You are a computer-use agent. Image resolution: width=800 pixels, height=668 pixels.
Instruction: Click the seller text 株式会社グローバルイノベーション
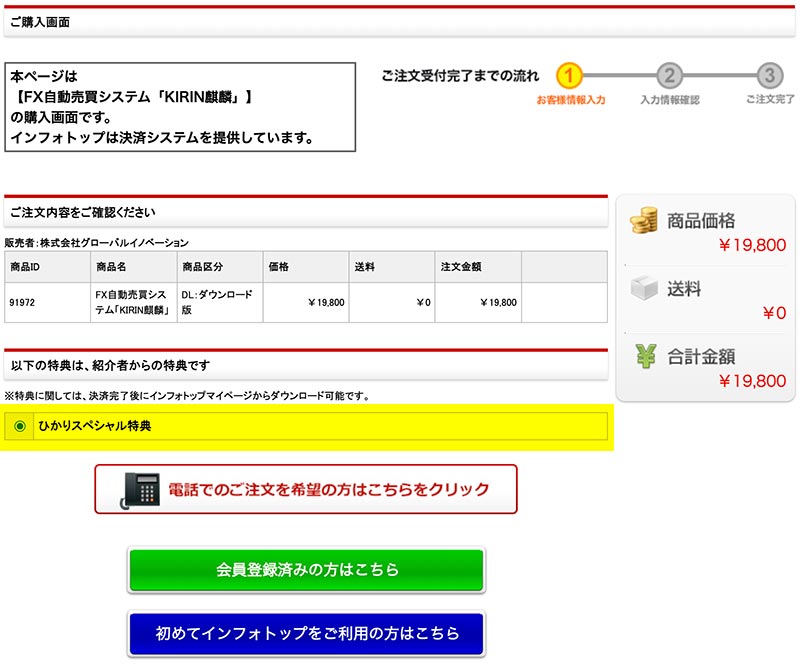click(114, 243)
